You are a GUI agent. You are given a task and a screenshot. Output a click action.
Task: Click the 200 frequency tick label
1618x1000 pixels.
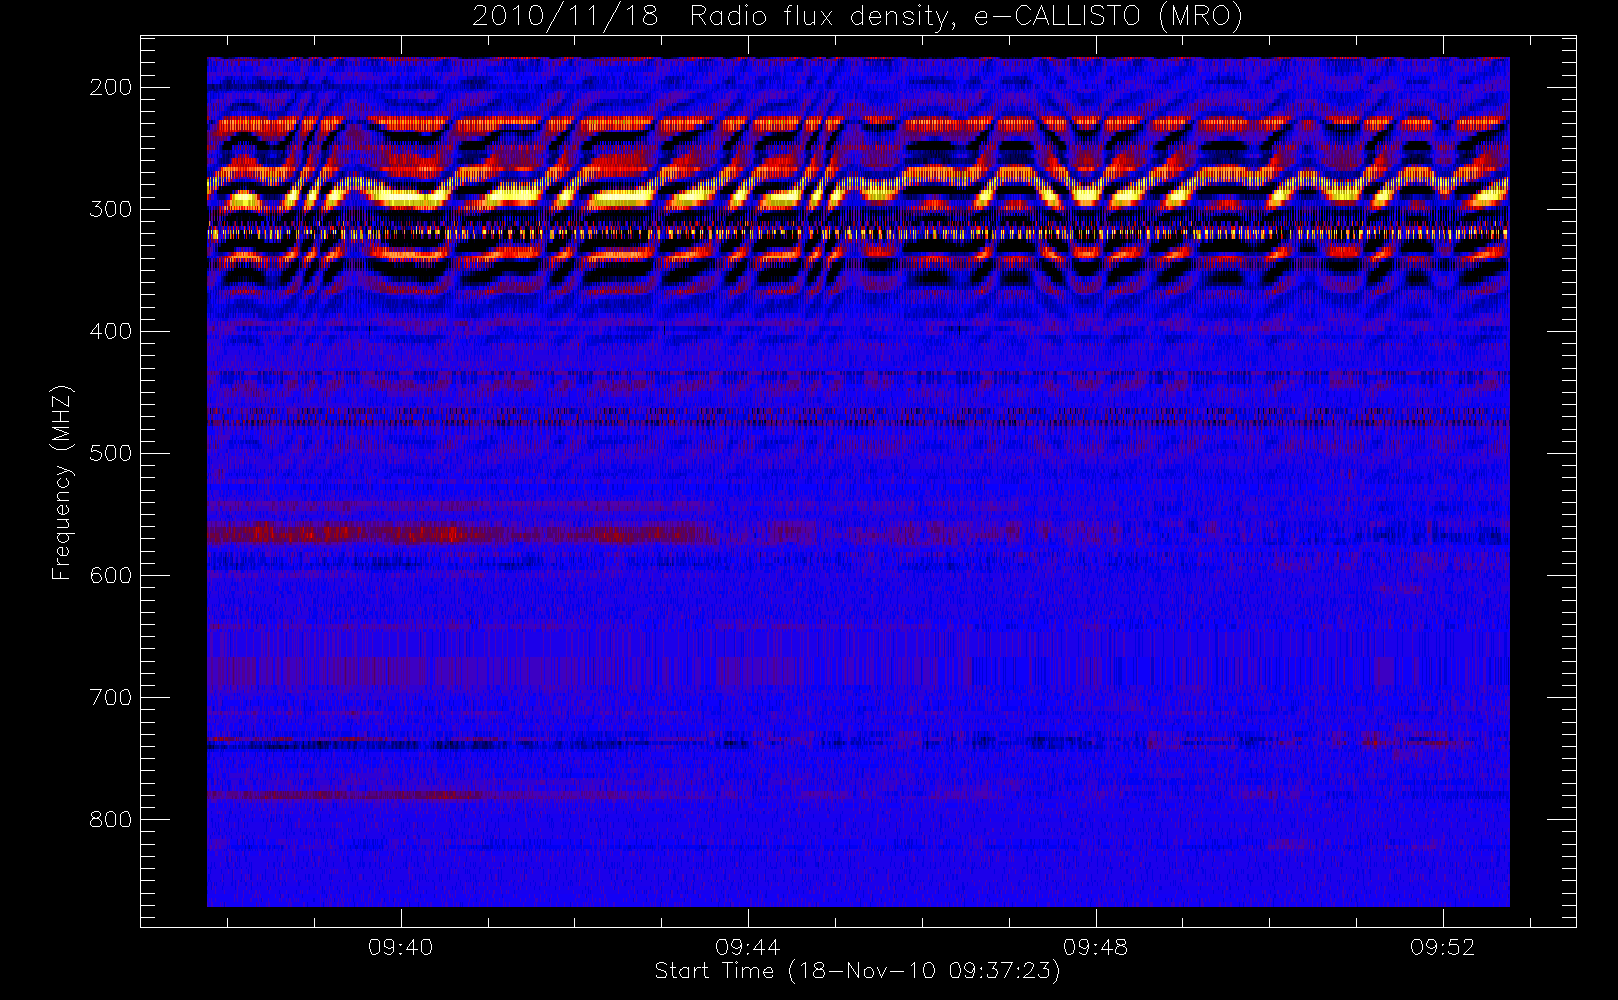pyautogui.click(x=111, y=87)
